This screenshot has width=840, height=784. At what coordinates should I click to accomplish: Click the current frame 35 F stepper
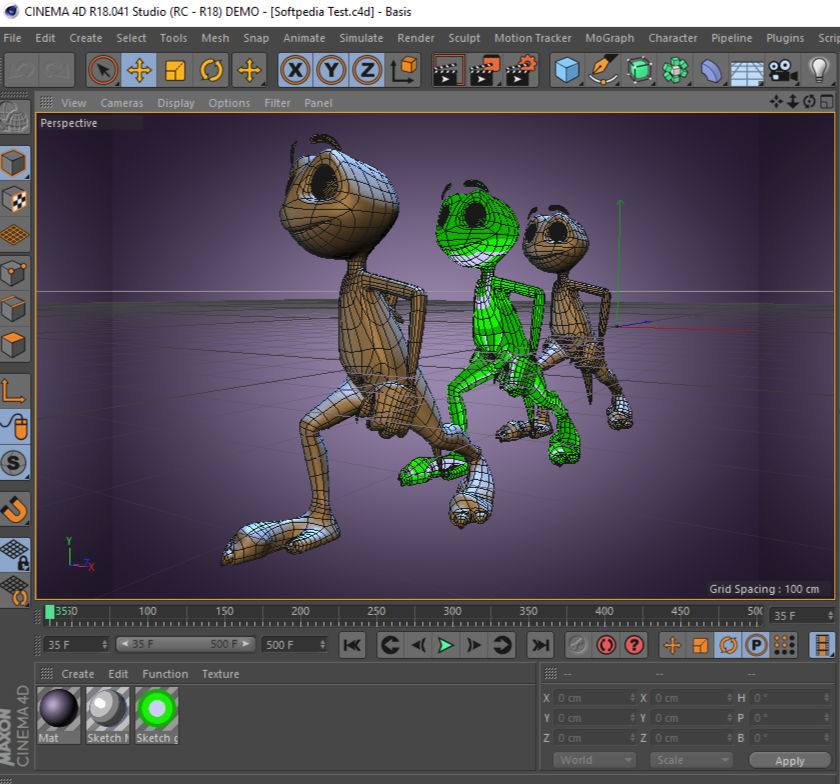point(105,645)
